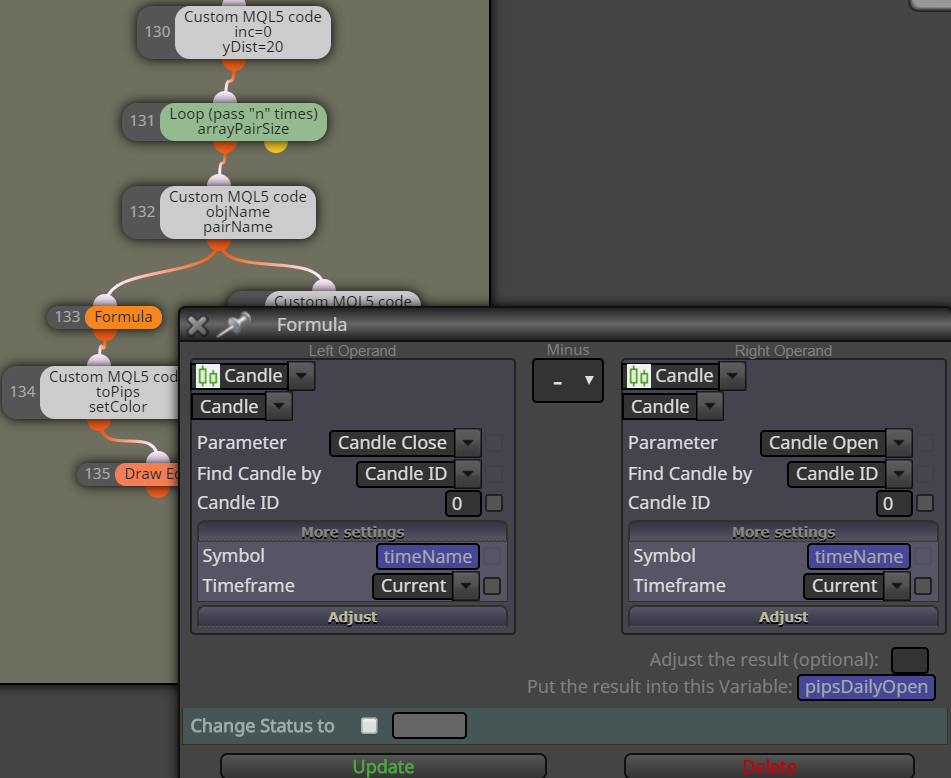Expand Adjust section in Left Operand

(352, 617)
